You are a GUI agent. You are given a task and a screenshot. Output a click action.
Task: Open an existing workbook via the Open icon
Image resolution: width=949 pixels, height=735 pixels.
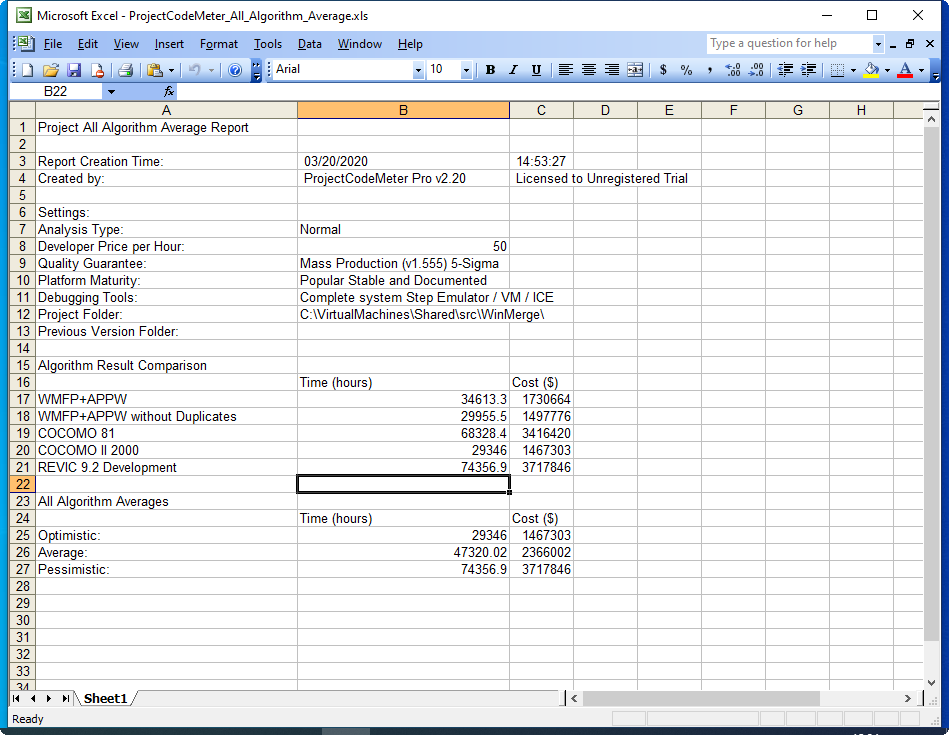50,70
